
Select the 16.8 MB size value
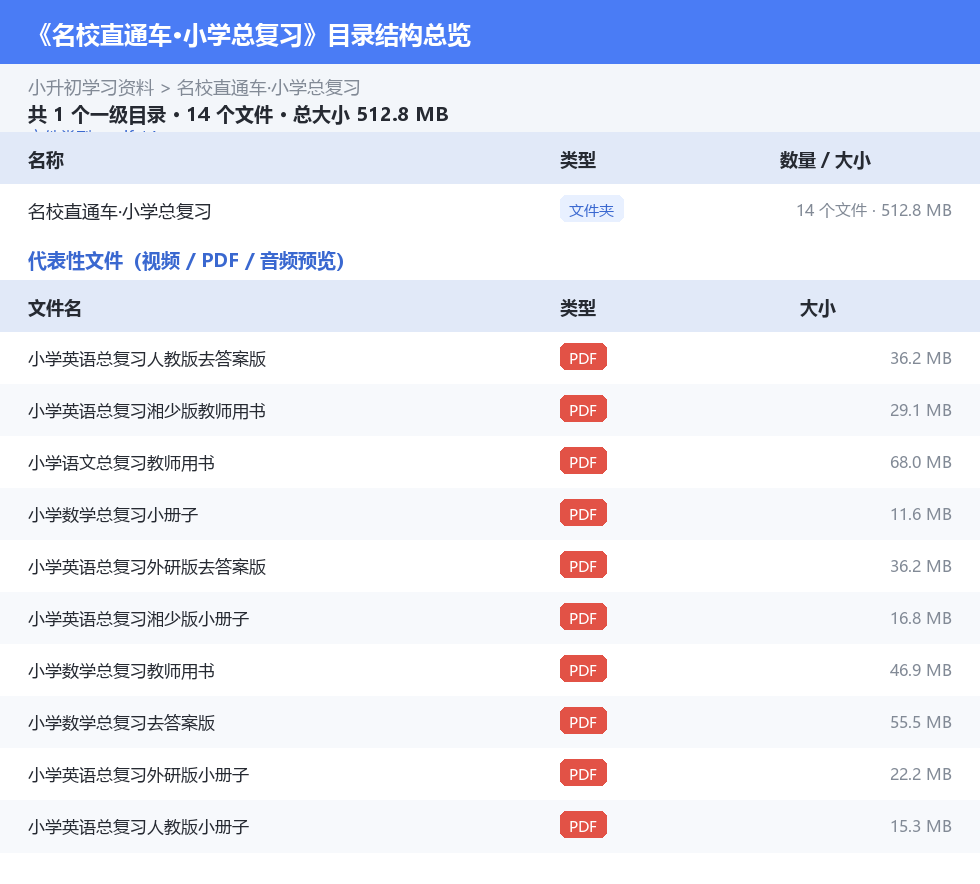click(x=921, y=618)
